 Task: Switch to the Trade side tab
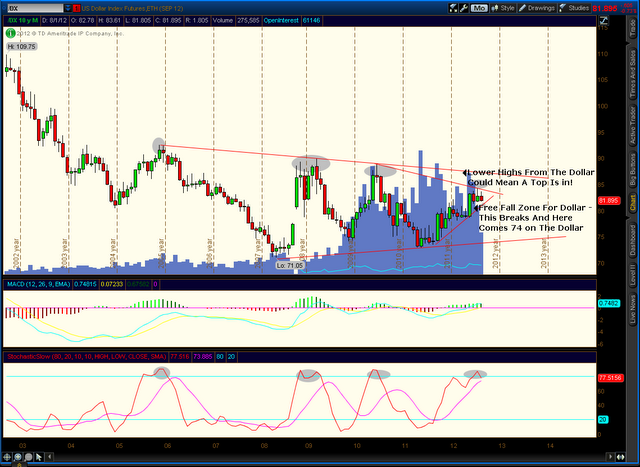click(x=633, y=28)
